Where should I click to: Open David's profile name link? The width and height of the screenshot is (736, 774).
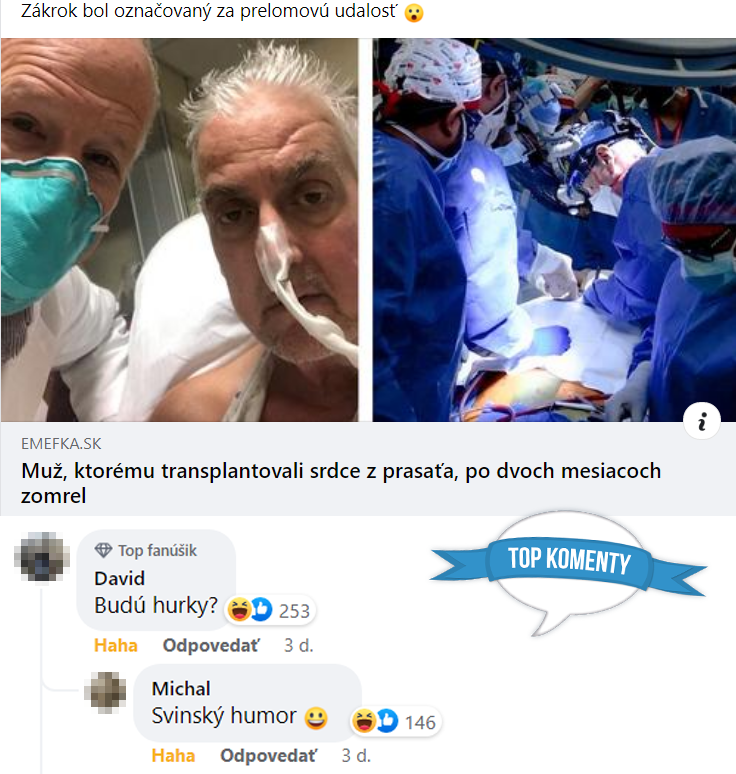[x=119, y=578]
